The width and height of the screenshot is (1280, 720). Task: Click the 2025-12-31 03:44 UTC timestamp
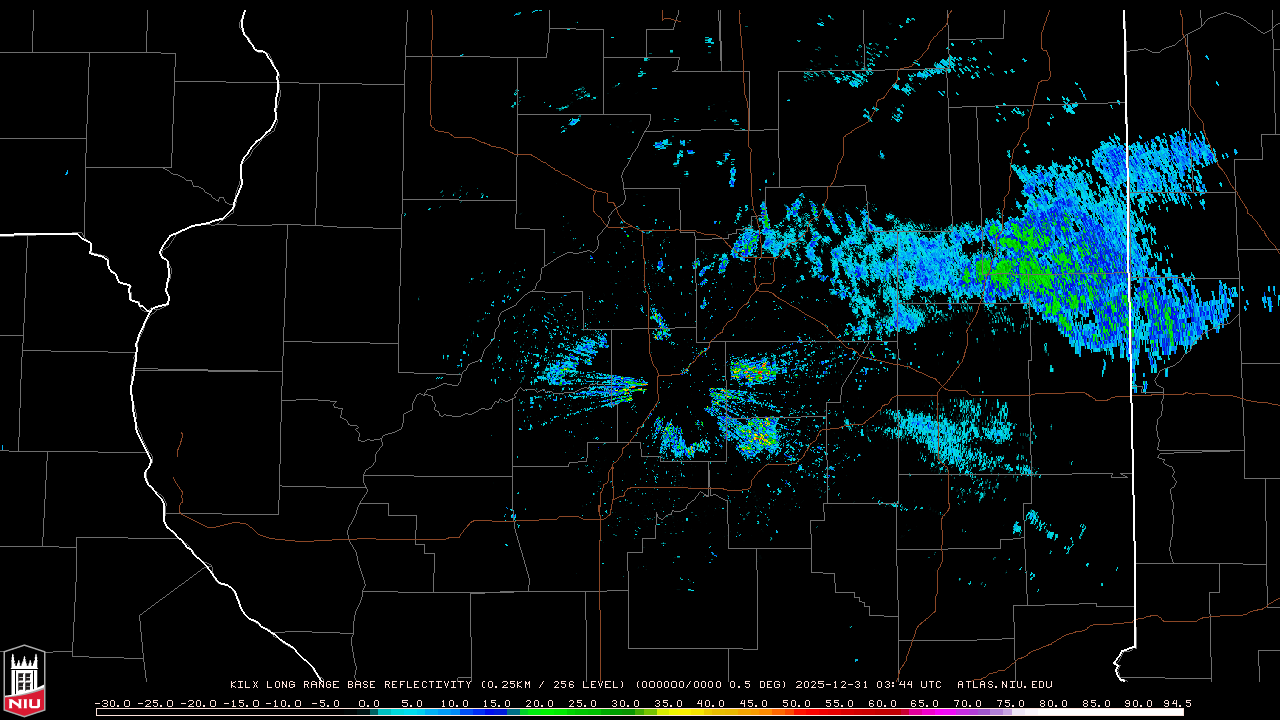868,685
